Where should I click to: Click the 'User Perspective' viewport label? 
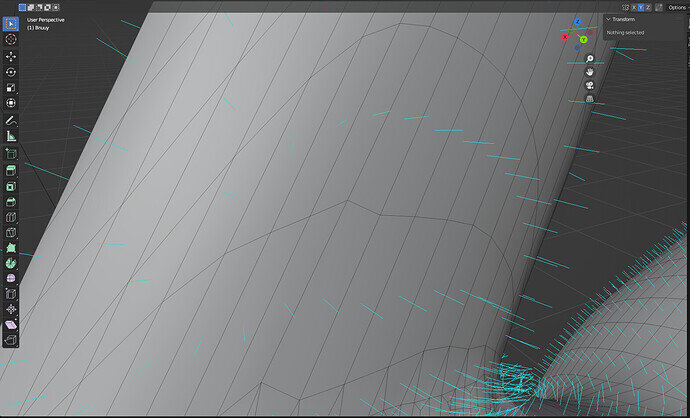[45, 20]
